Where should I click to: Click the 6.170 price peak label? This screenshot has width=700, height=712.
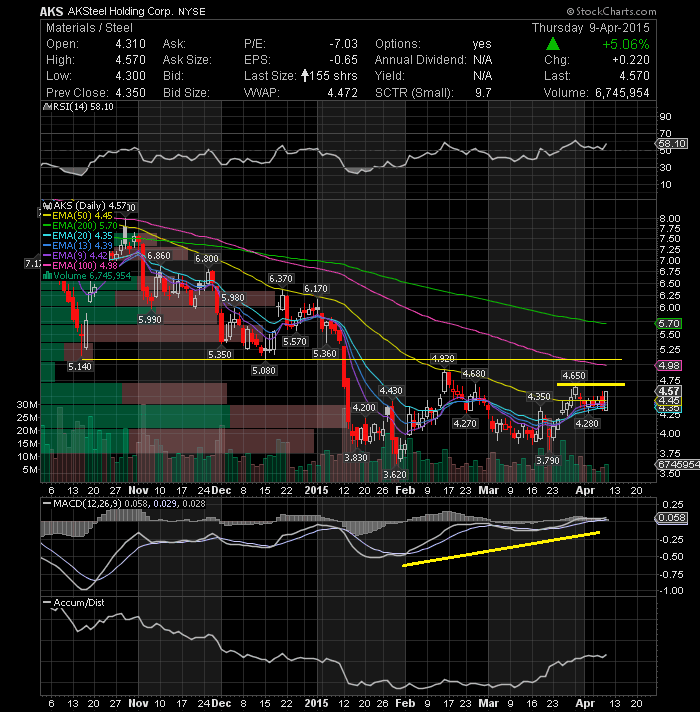coord(315,288)
